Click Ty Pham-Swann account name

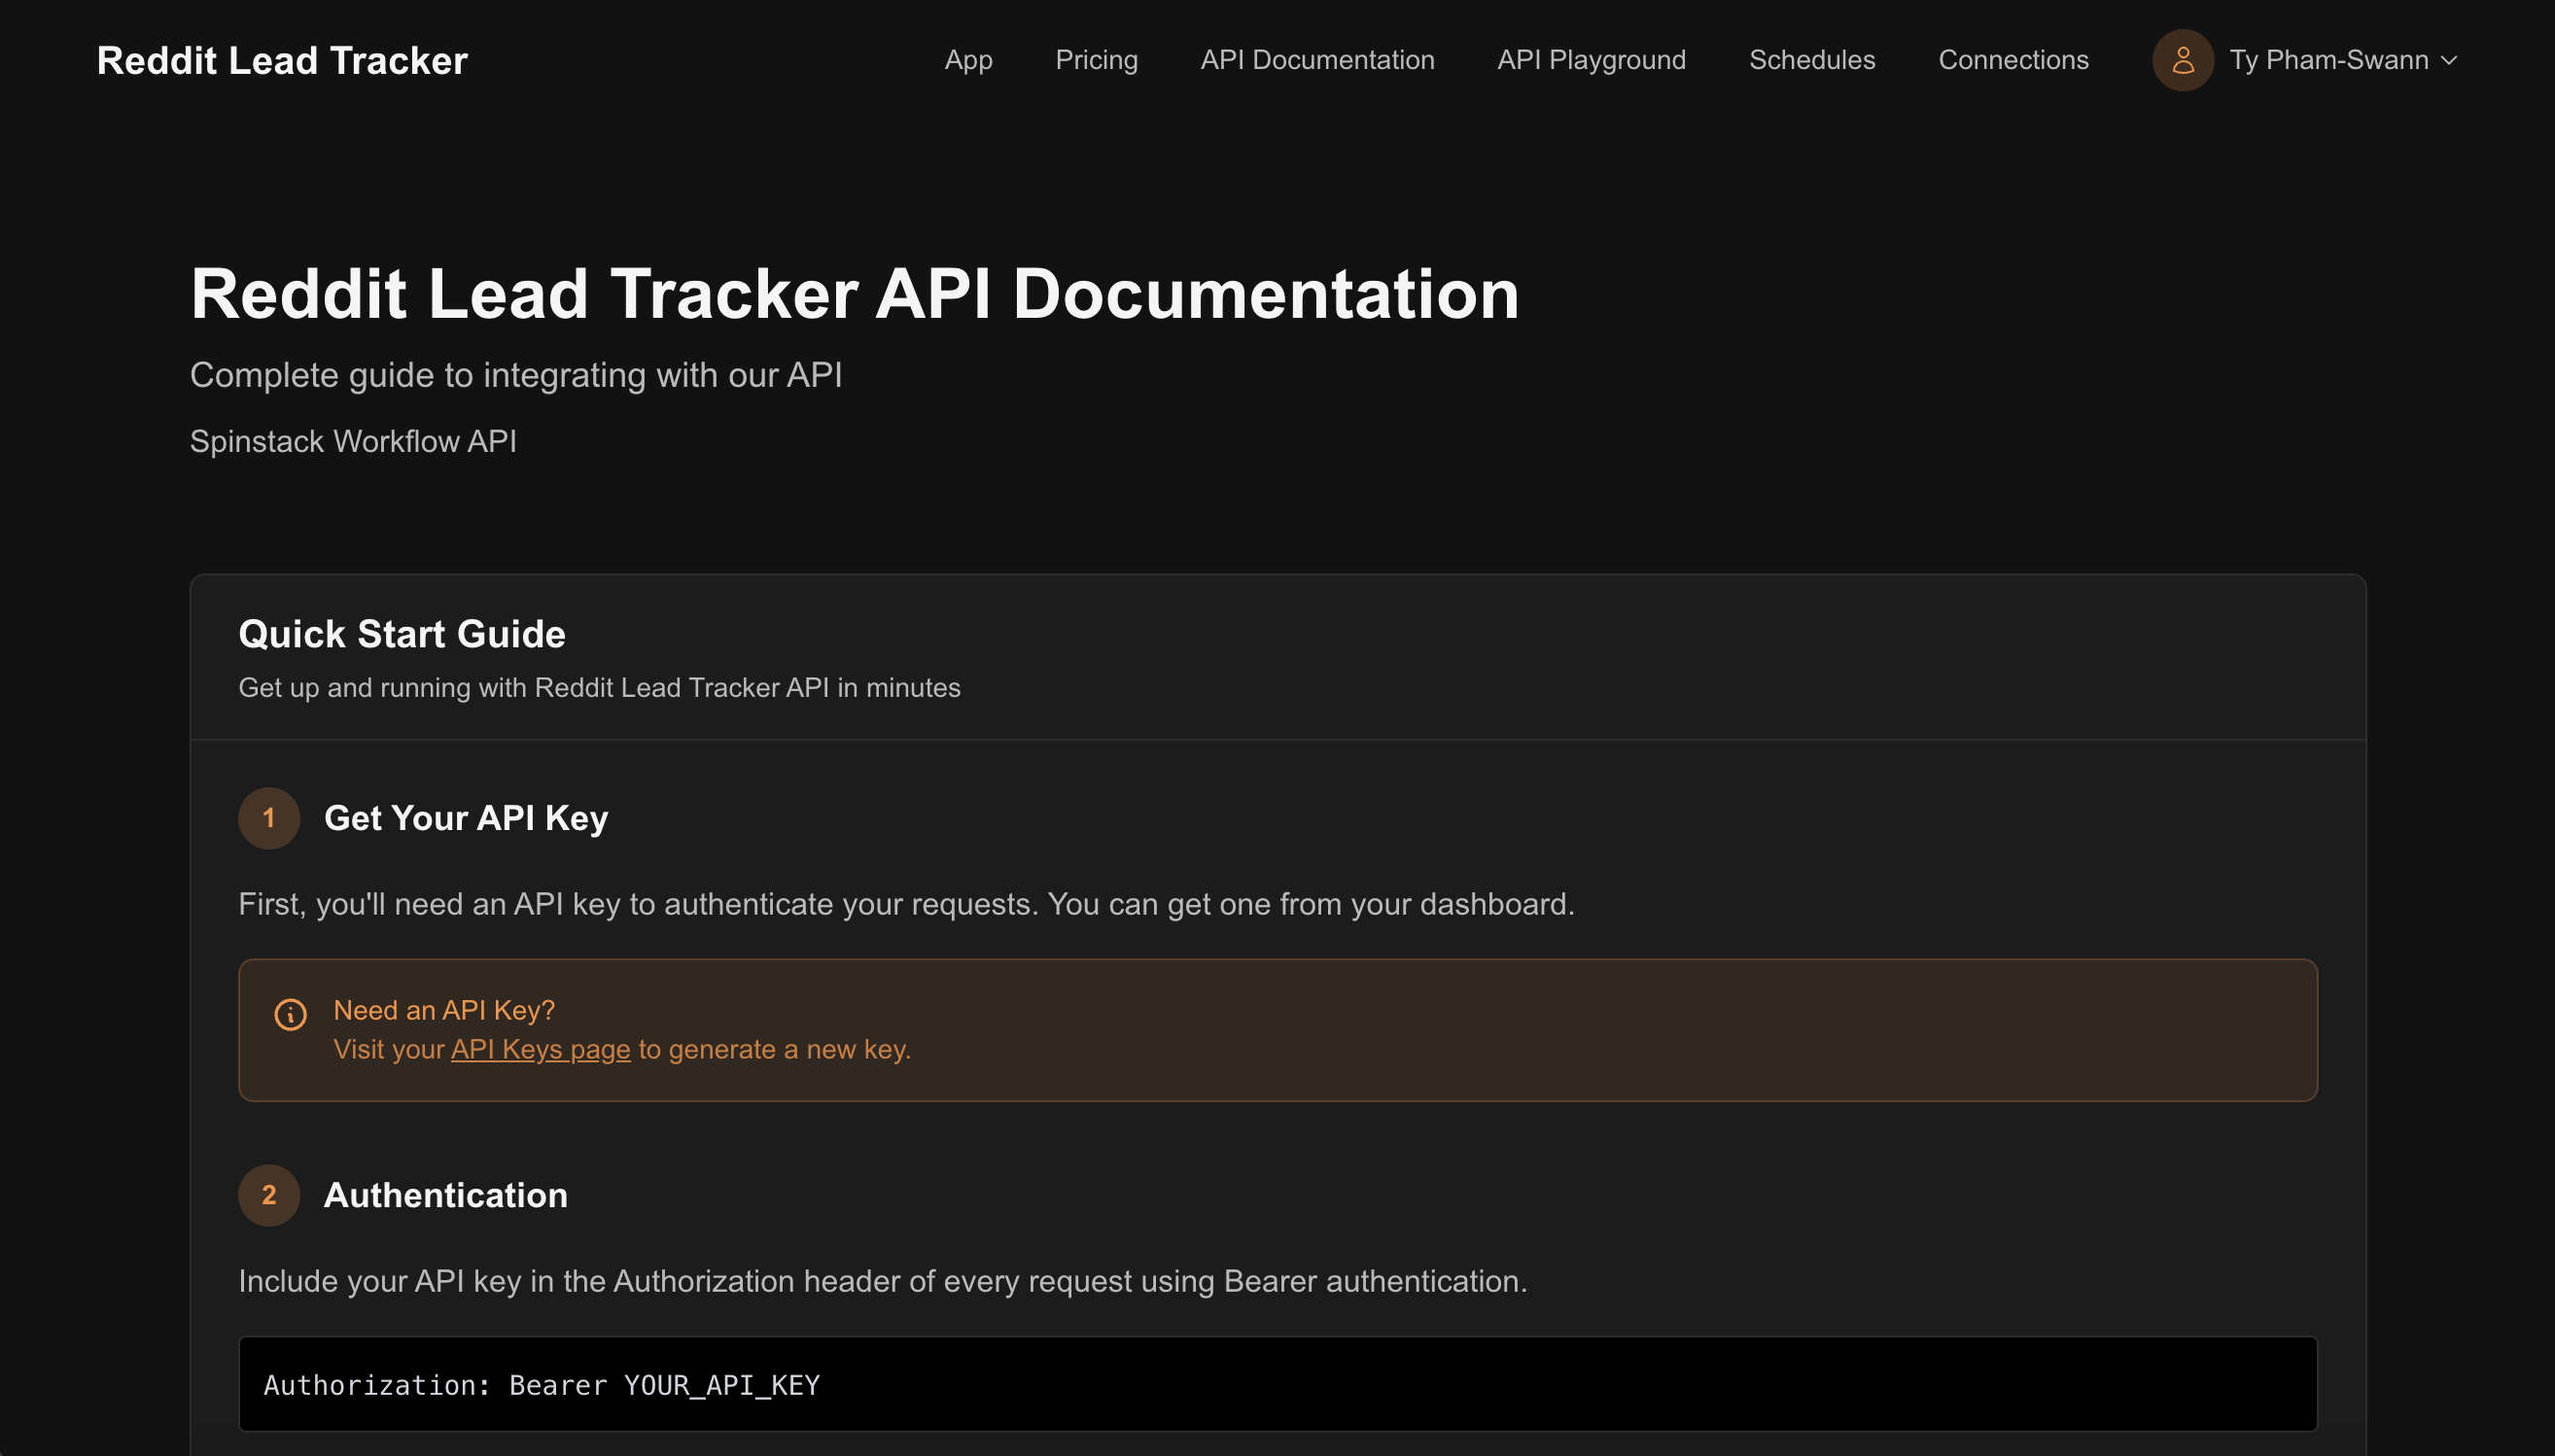click(x=2330, y=60)
